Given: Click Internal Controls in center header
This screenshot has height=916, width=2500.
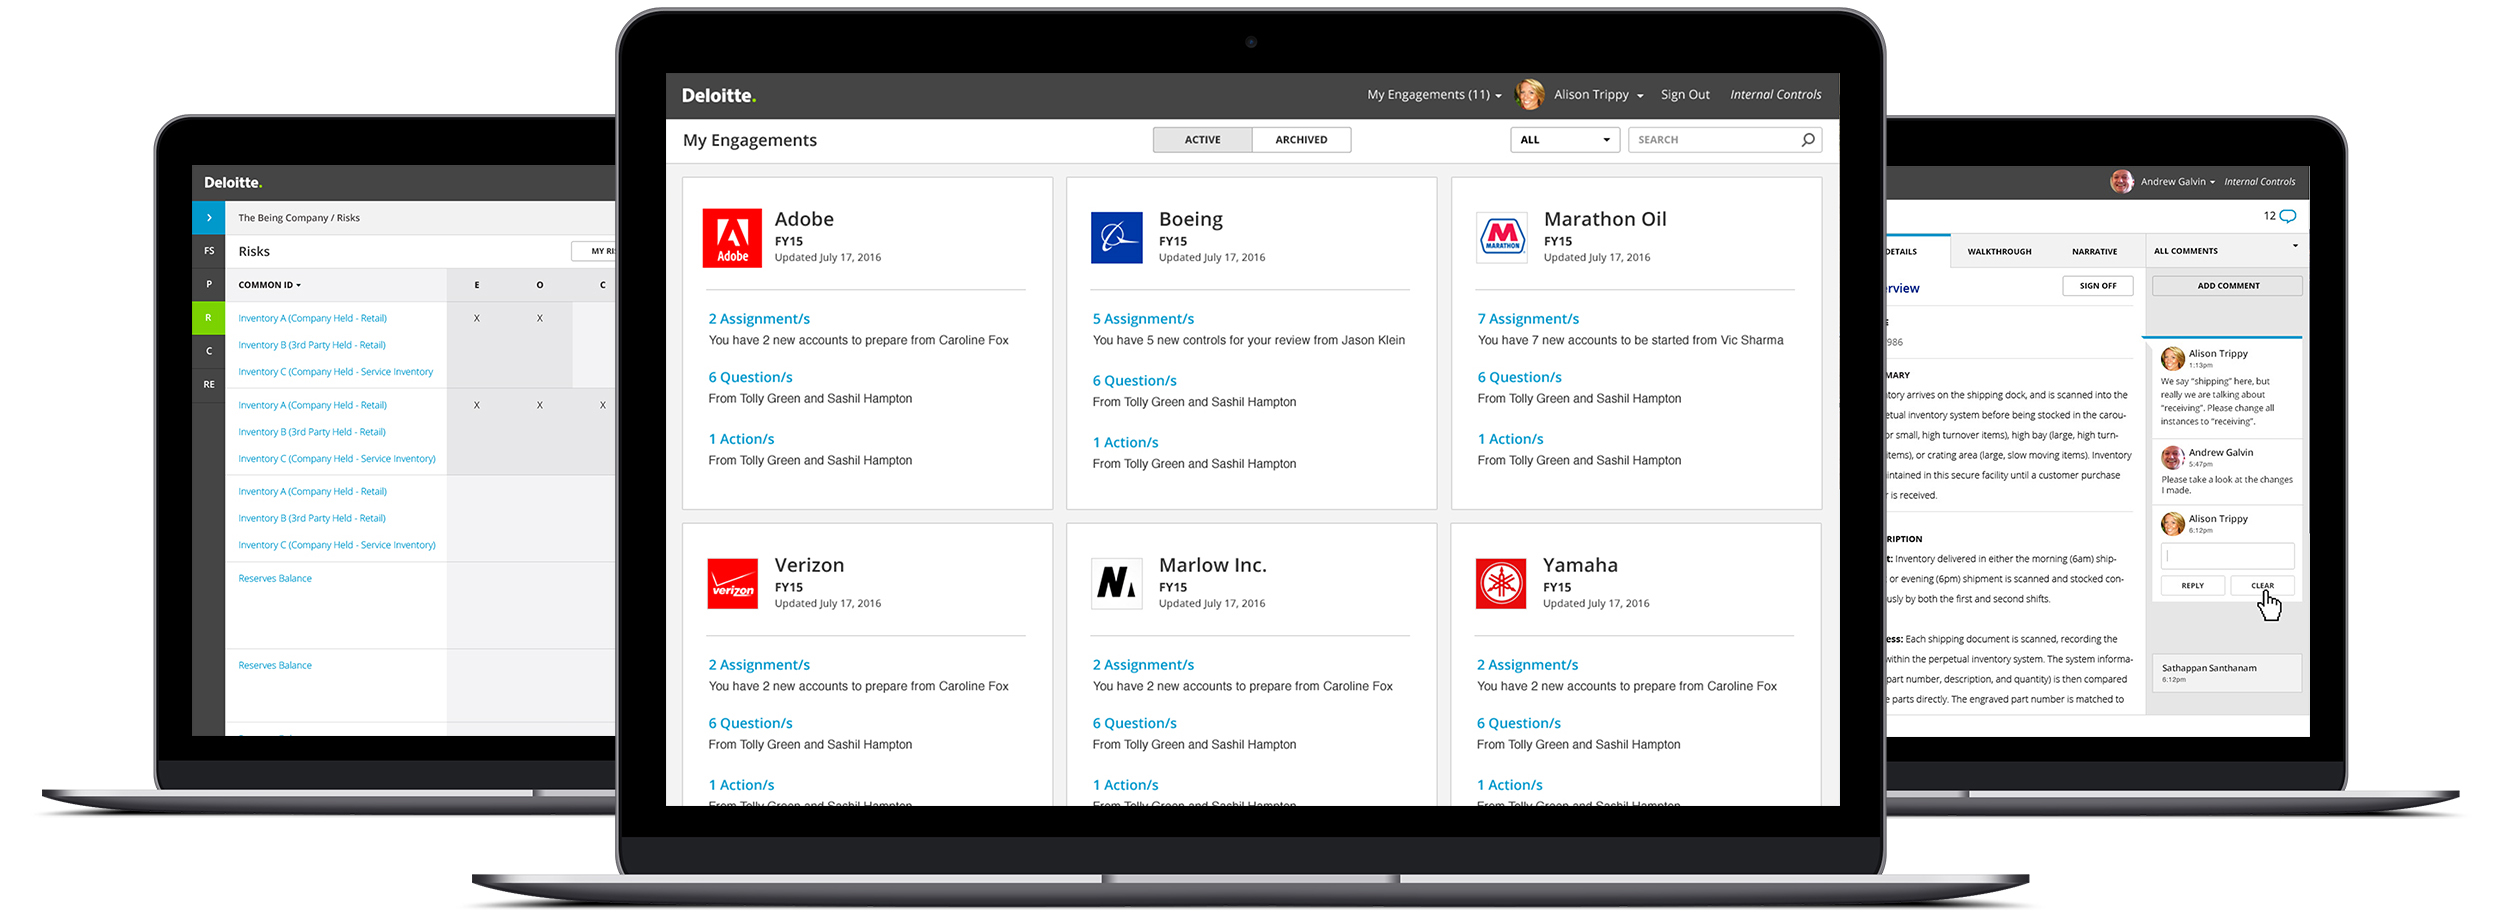Looking at the screenshot, I should click(1775, 95).
